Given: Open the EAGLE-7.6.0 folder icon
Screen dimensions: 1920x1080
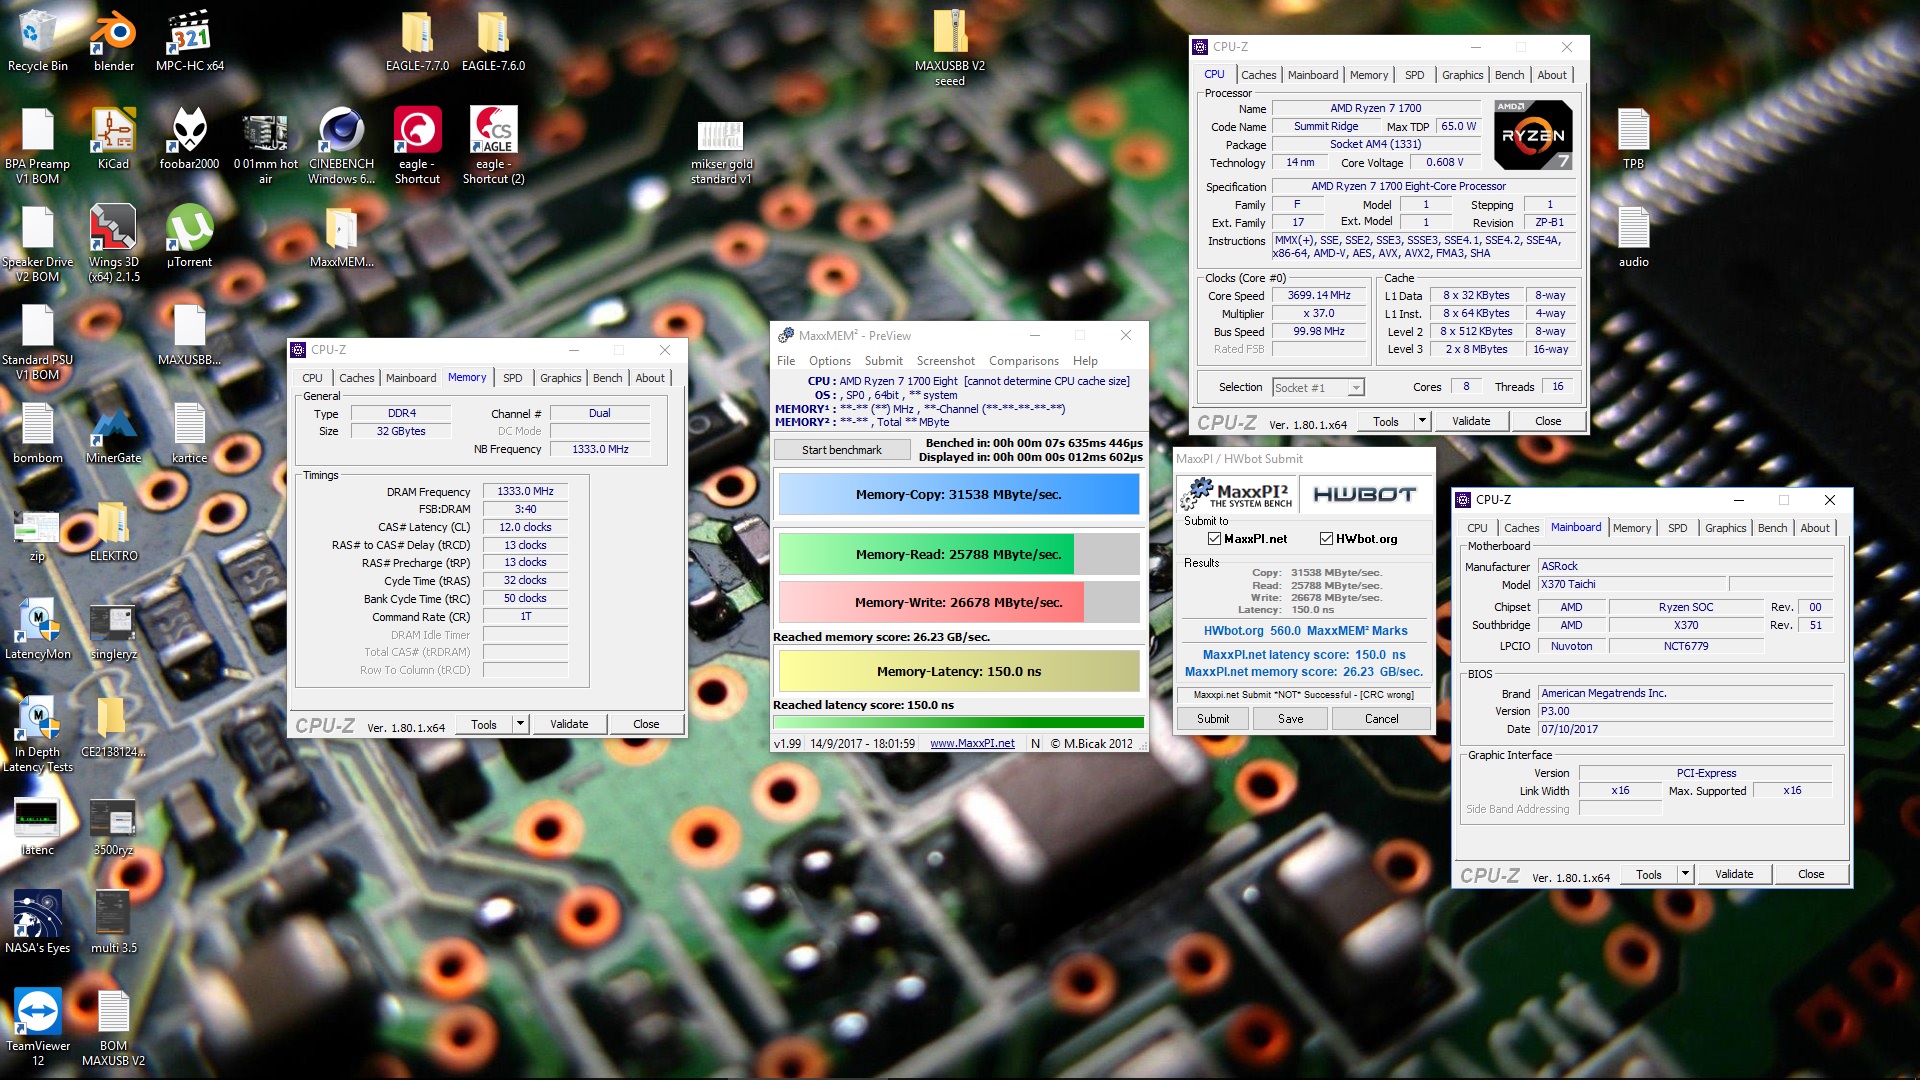Looking at the screenshot, I should [493, 41].
